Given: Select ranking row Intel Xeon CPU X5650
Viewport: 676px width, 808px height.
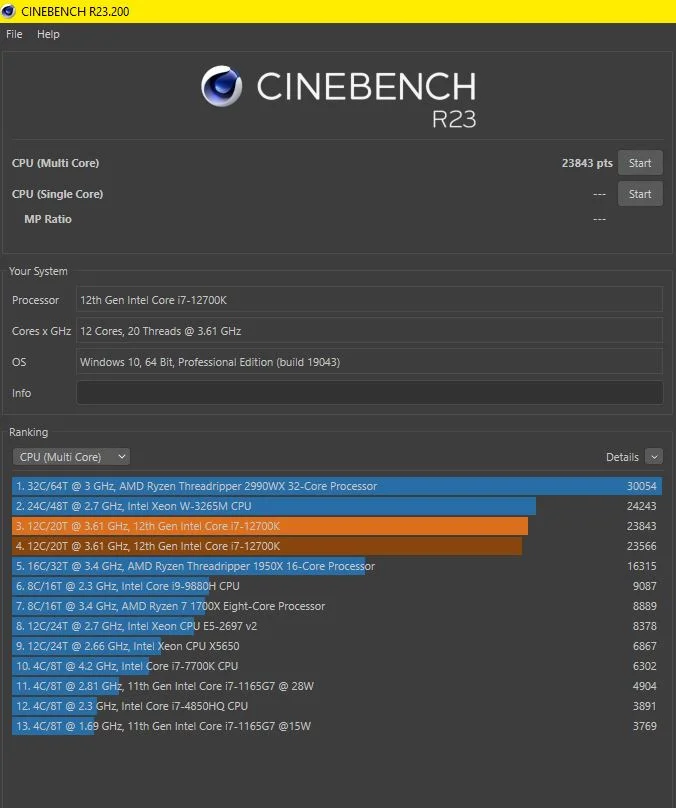Looking at the screenshot, I should [x=337, y=646].
